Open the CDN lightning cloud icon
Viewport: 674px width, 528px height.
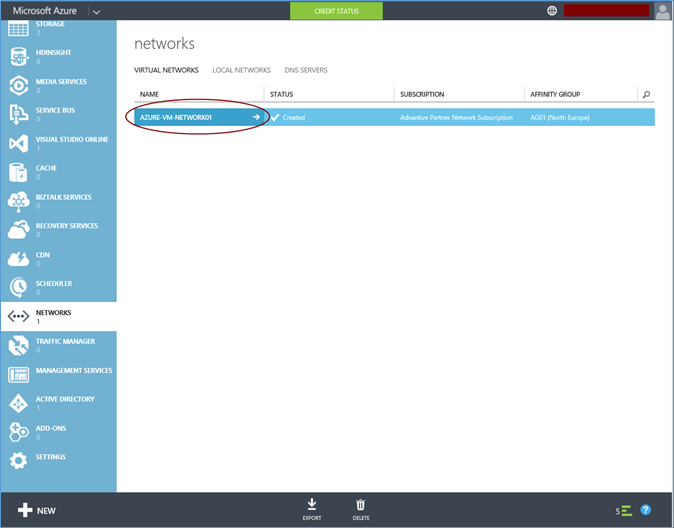(x=18, y=259)
